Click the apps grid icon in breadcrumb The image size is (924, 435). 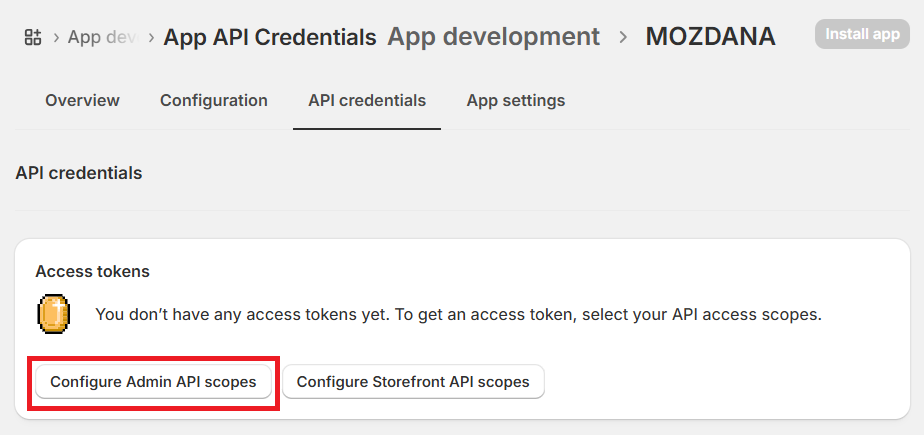(32, 37)
